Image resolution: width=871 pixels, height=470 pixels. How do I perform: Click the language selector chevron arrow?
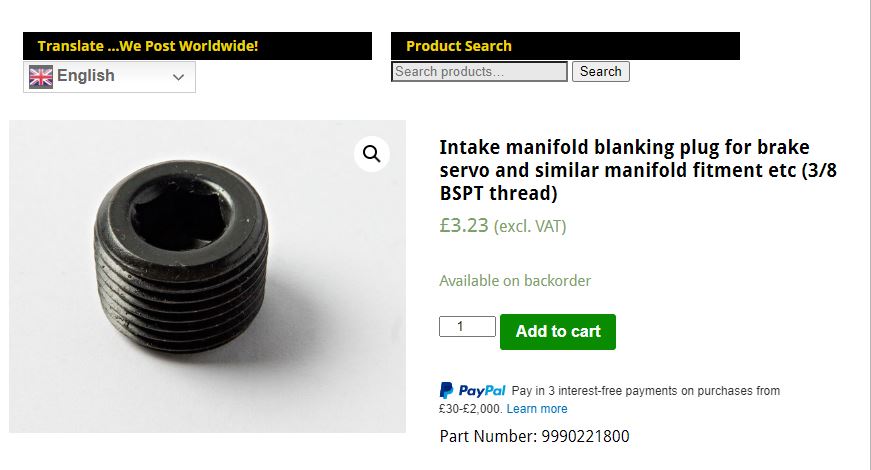click(179, 77)
